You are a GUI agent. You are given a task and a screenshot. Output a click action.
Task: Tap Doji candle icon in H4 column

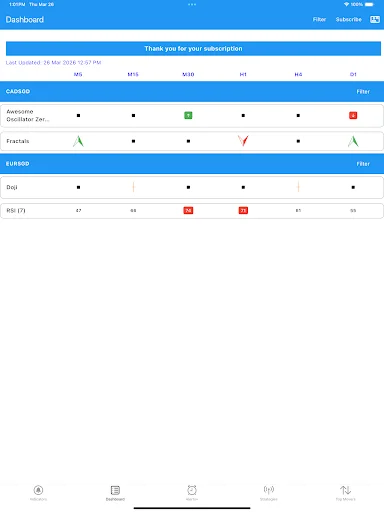point(298,187)
